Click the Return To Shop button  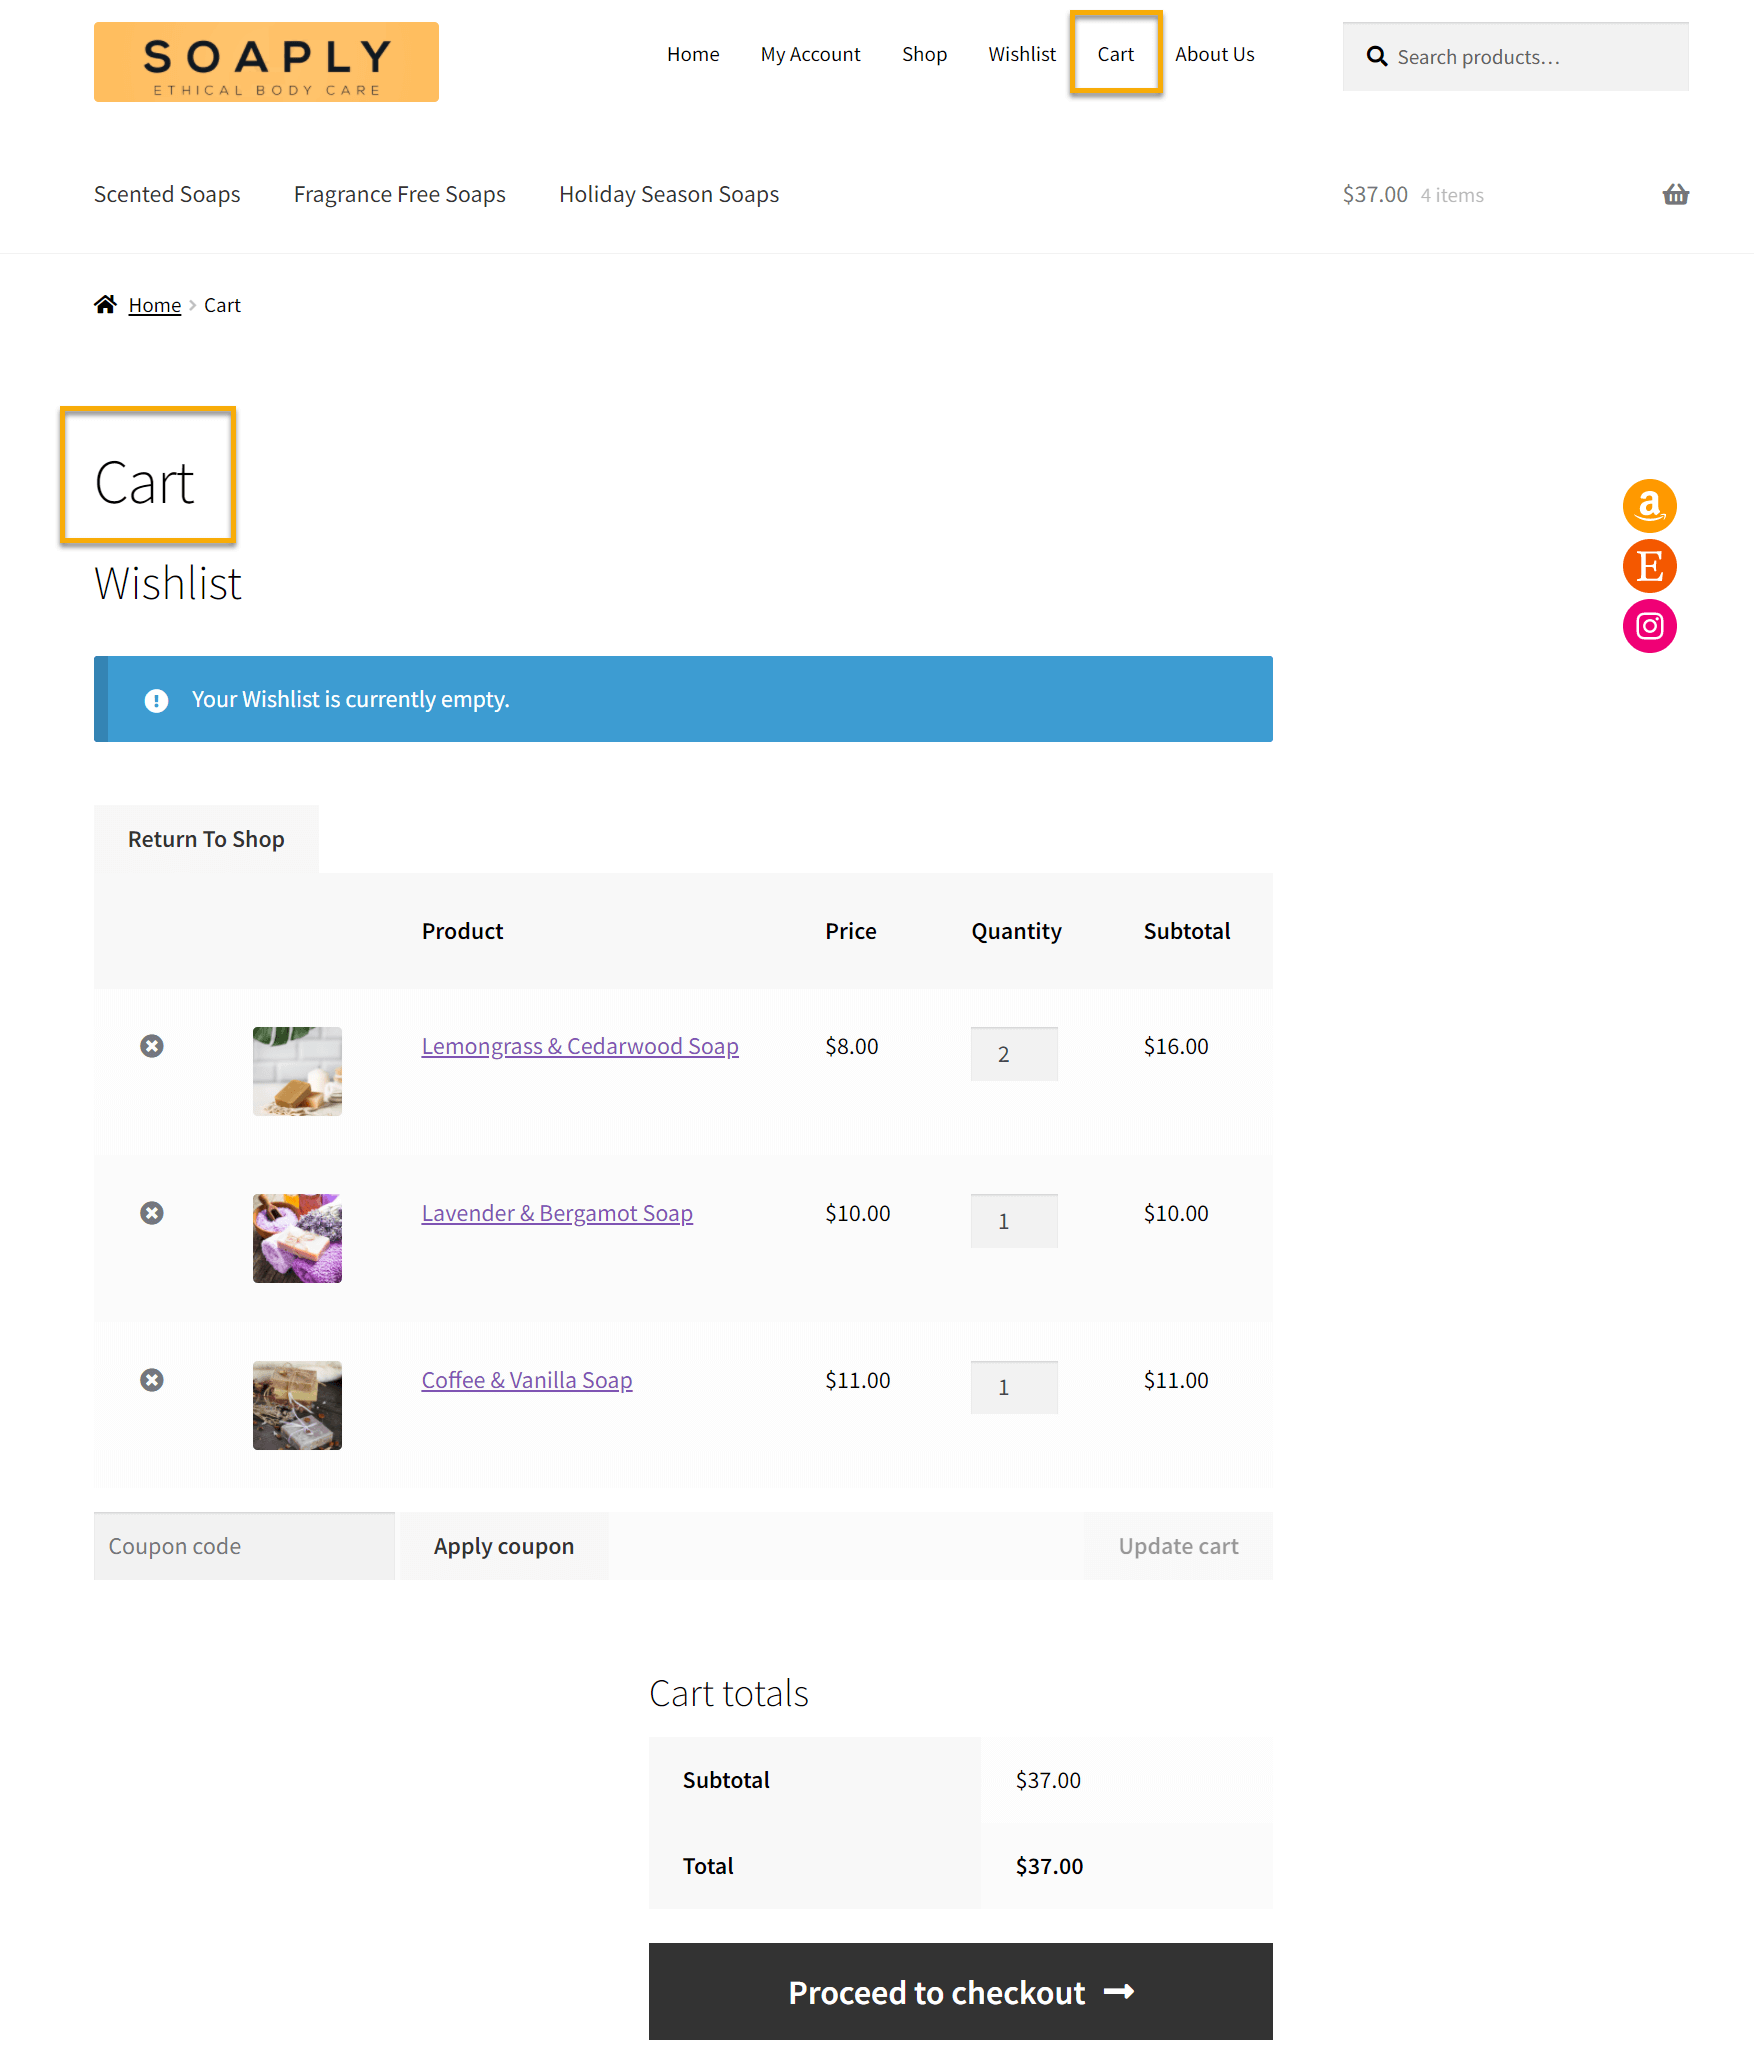coord(206,839)
